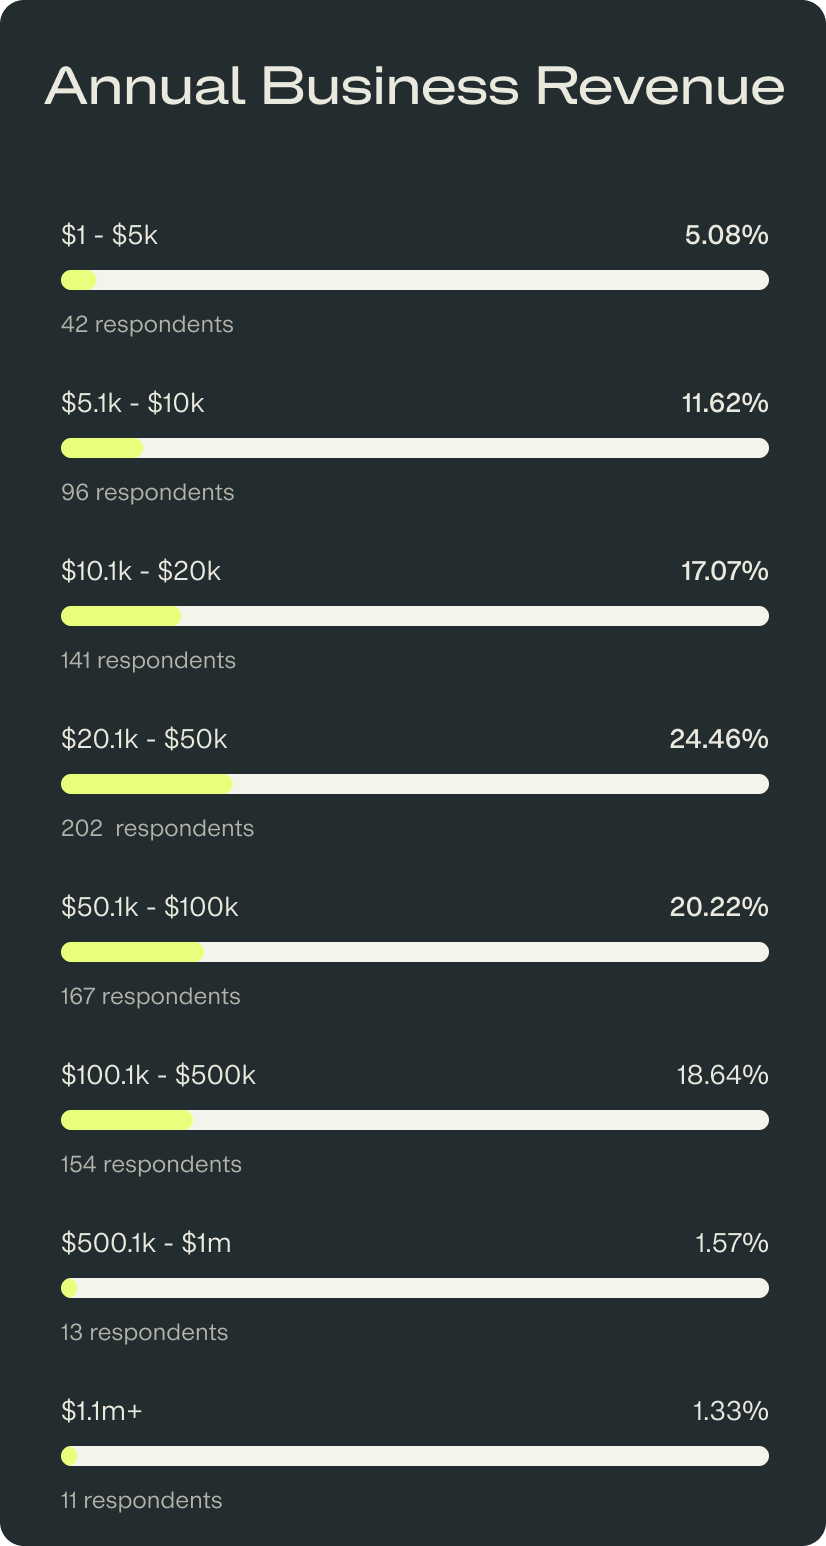This screenshot has height=1546, width=826.
Task: Select the $1.1m+ revenue label
Action: coord(101,1412)
